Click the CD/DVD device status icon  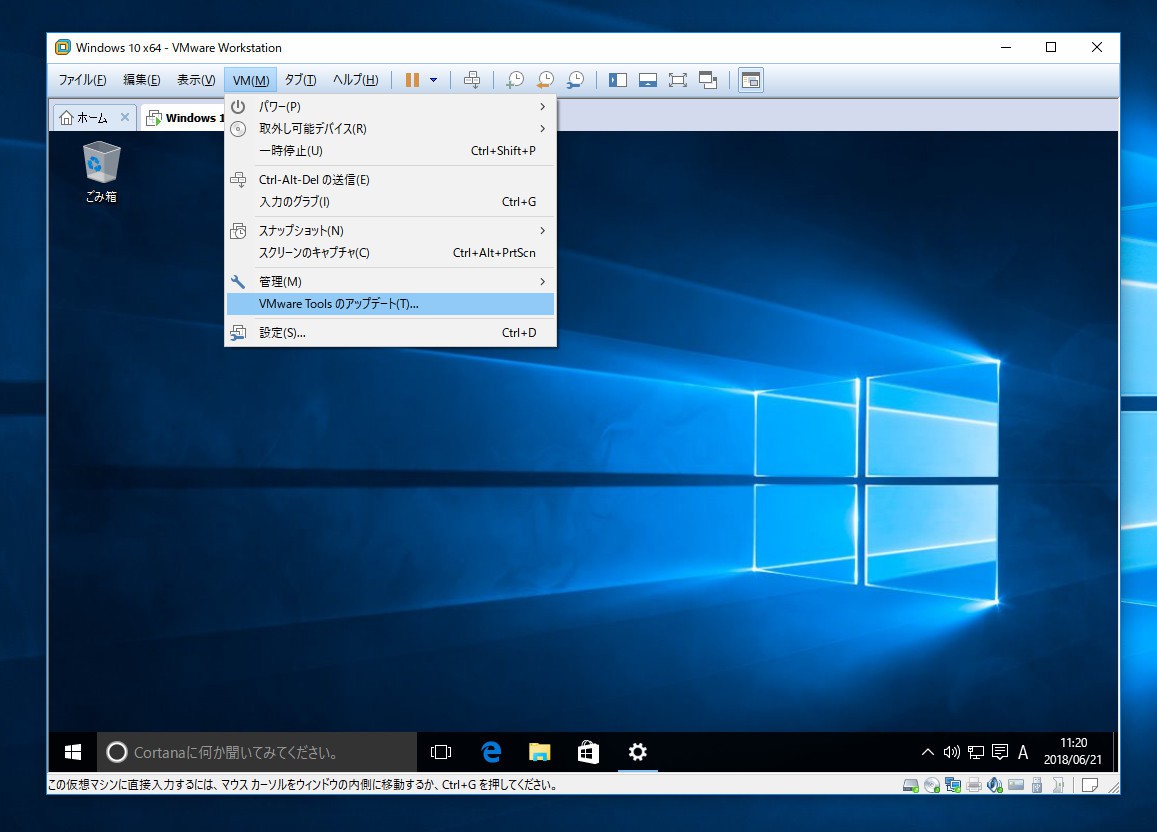coord(932,785)
